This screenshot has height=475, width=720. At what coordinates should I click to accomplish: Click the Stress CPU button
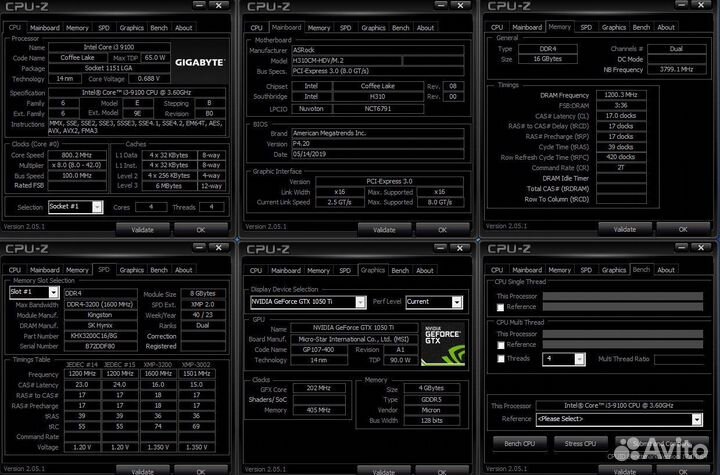click(580, 443)
